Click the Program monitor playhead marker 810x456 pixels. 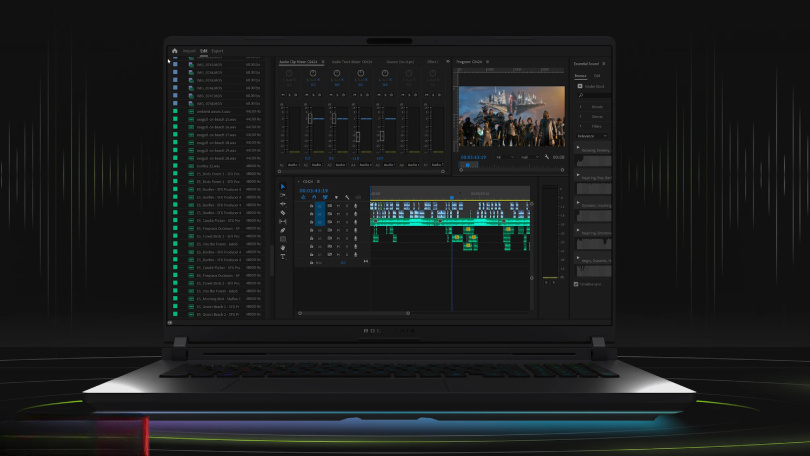[468, 165]
